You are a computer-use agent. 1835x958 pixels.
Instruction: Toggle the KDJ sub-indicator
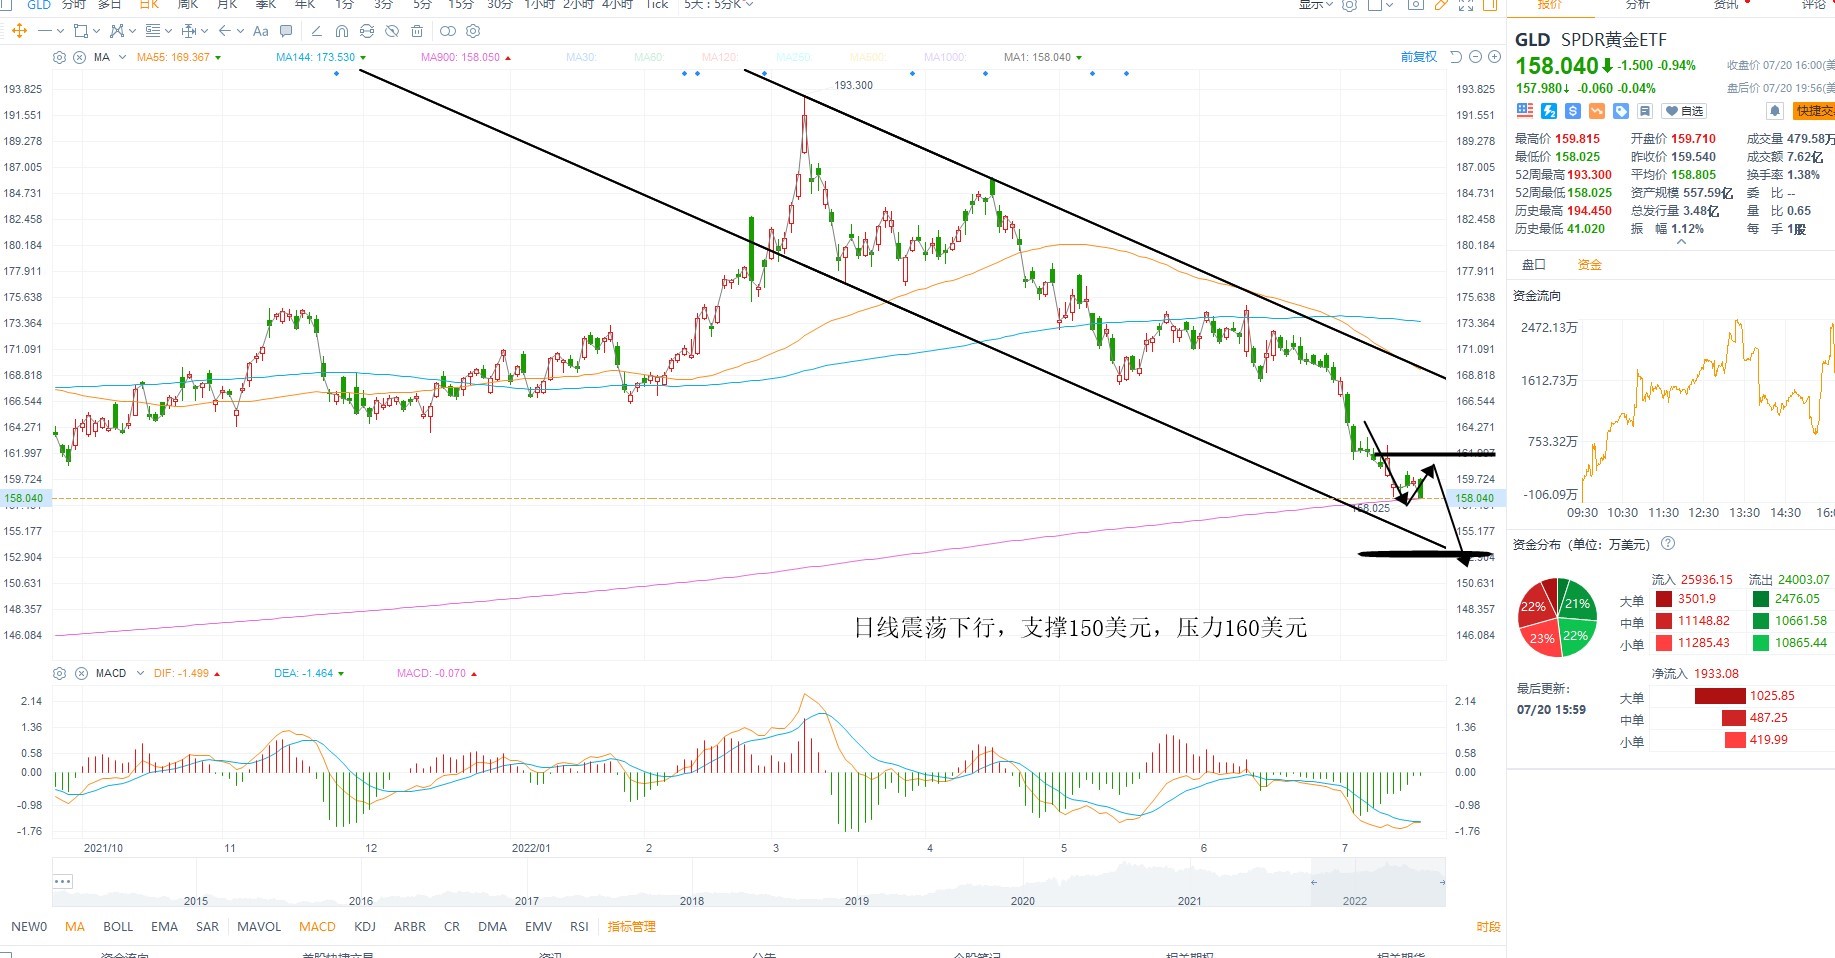coord(365,927)
